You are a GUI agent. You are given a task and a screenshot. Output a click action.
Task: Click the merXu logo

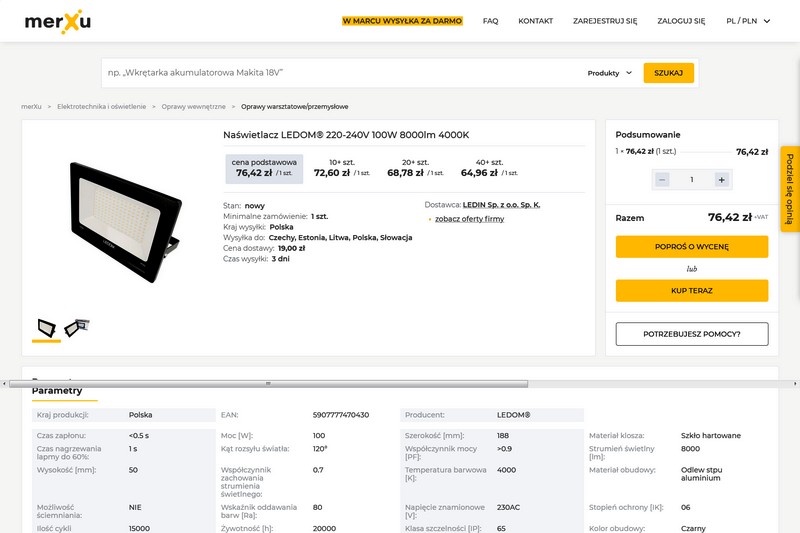(58, 21)
